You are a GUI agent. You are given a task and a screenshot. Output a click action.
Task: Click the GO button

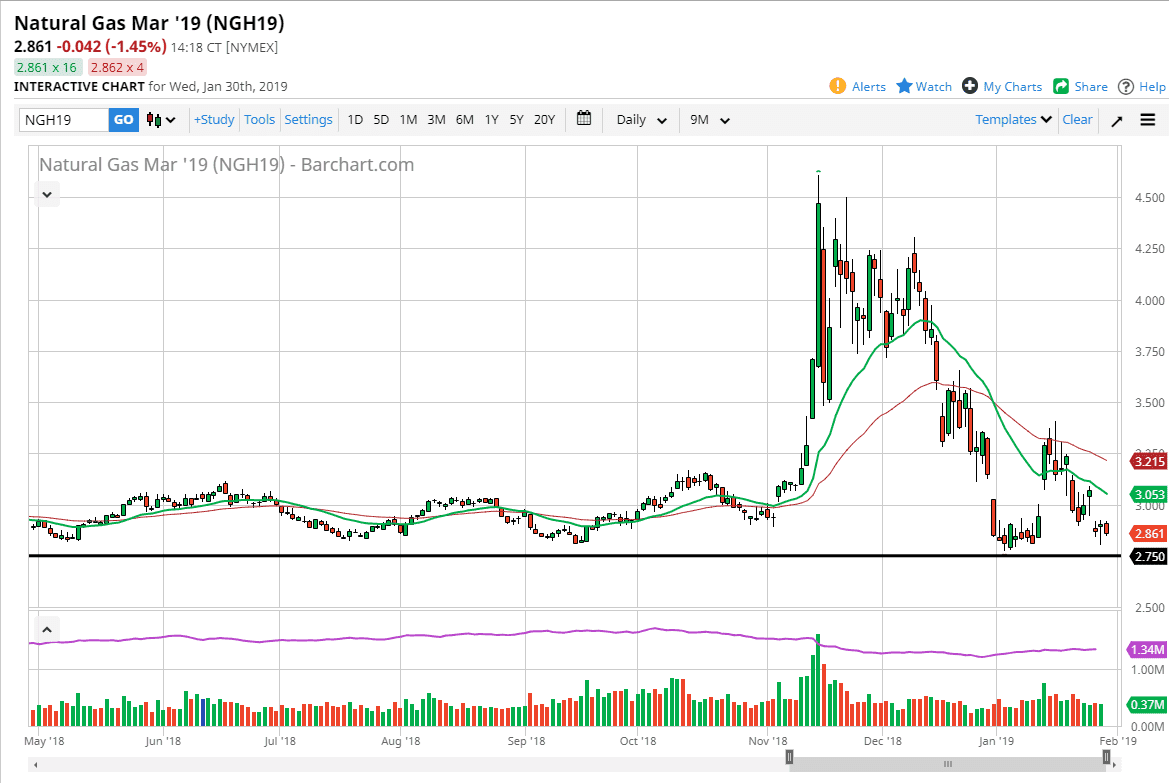[124, 119]
